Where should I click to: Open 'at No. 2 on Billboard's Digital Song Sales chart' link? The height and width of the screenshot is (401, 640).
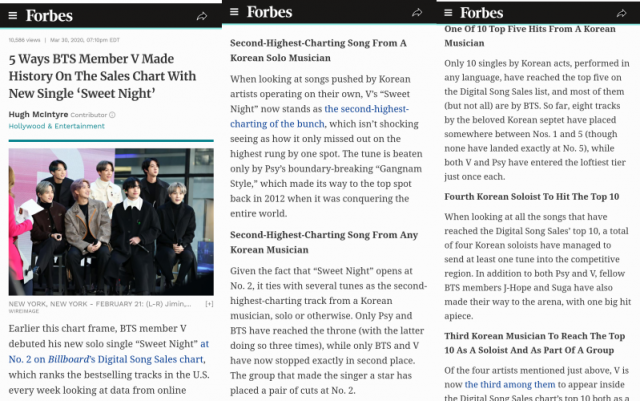tap(109, 352)
